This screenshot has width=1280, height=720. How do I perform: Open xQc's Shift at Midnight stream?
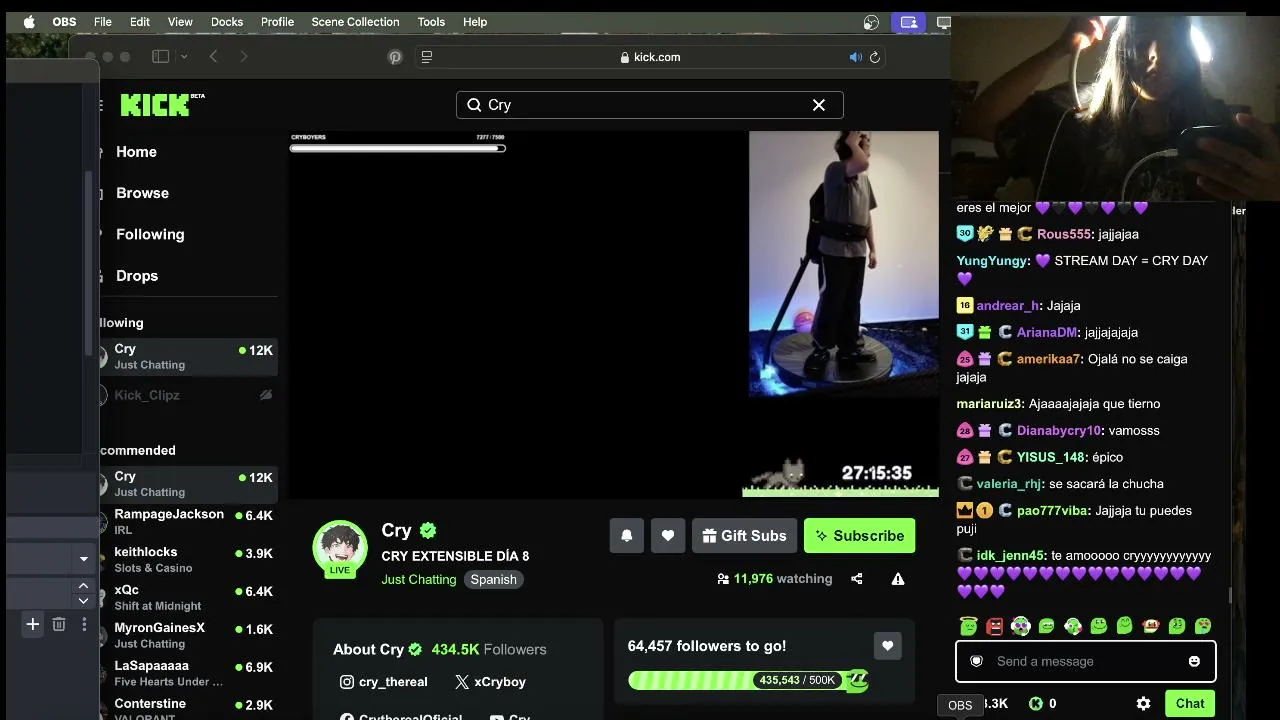[189, 598]
